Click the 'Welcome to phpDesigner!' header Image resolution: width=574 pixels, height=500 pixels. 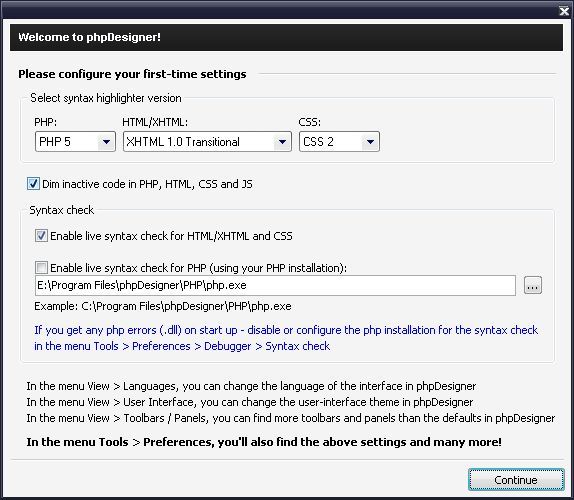coord(89,37)
